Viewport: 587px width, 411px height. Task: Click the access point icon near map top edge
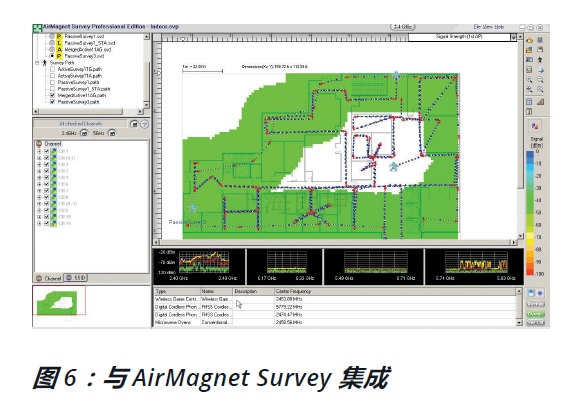[x=396, y=75]
